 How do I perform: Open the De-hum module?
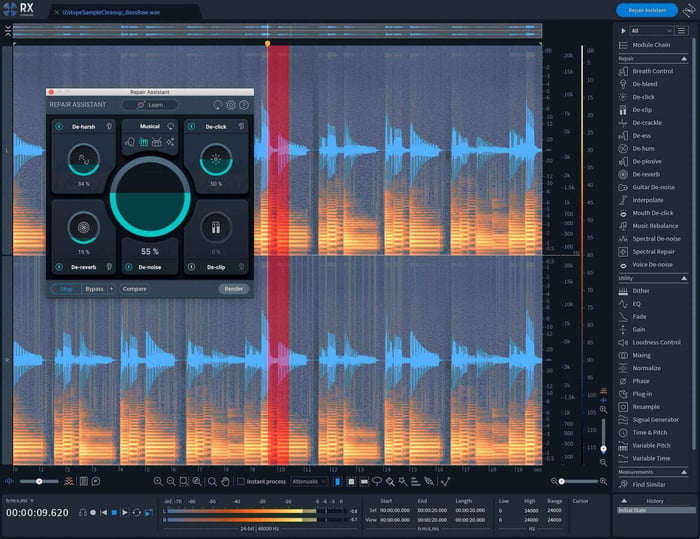[x=637, y=149]
